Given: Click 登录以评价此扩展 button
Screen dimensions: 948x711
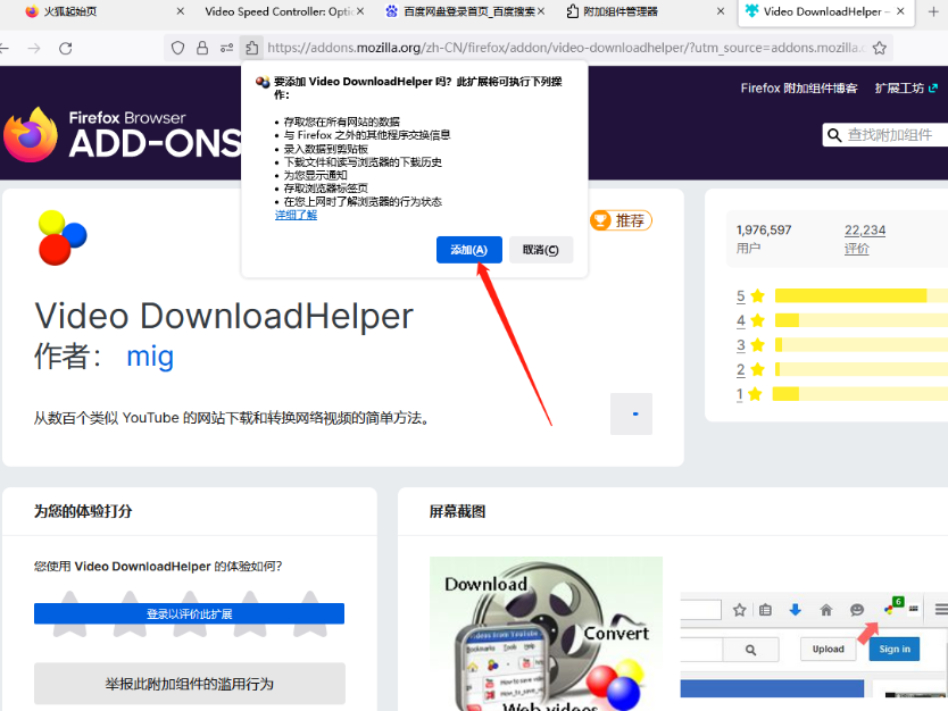Looking at the screenshot, I should click(189, 614).
